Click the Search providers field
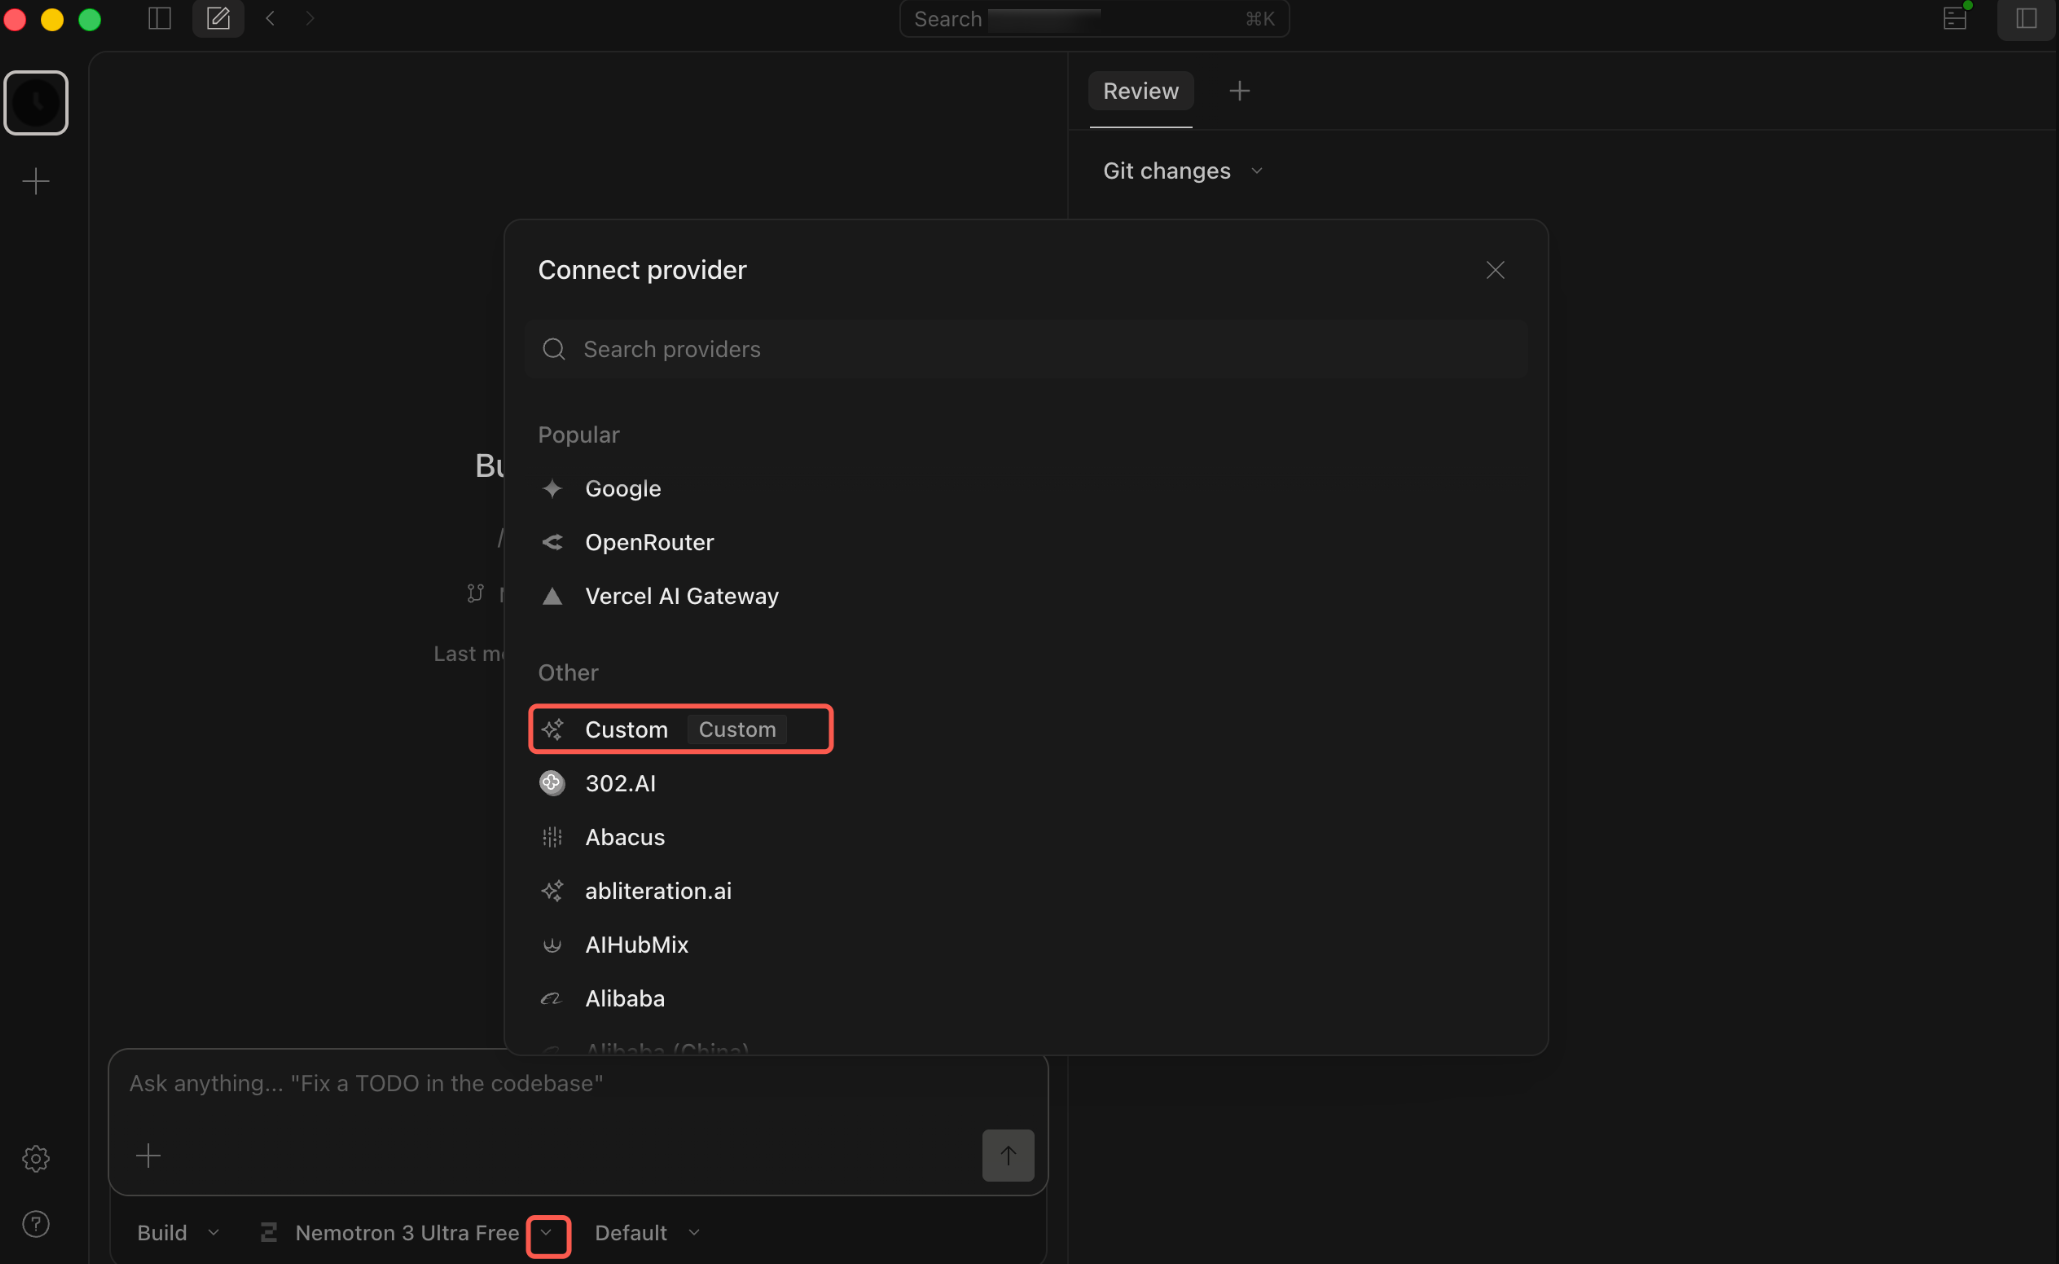 pos(1026,349)
